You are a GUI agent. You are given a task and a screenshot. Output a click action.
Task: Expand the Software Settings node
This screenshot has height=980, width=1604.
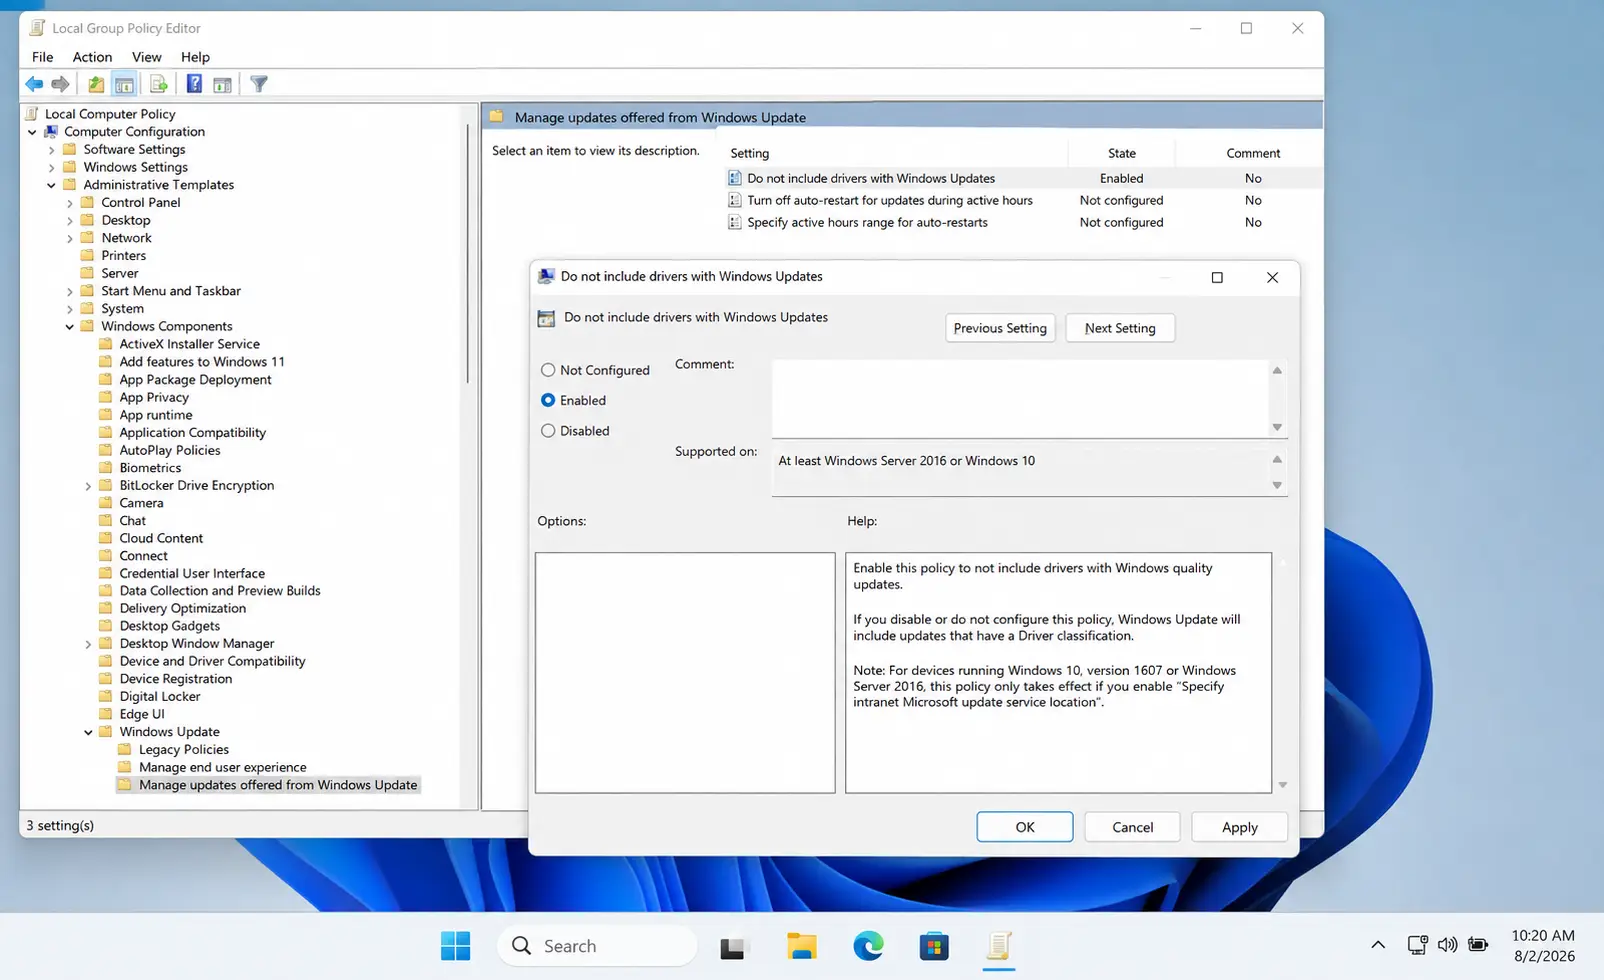click(x=51, y=150)
